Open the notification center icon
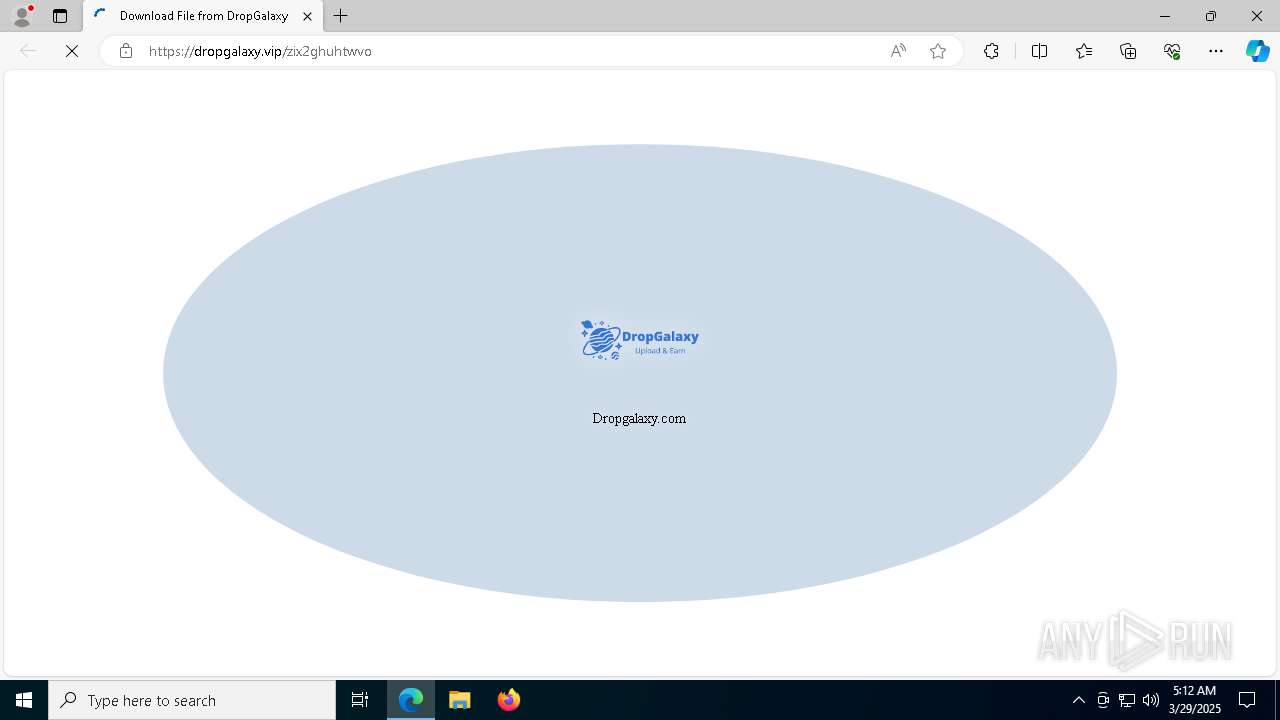 pos(1247,700)
